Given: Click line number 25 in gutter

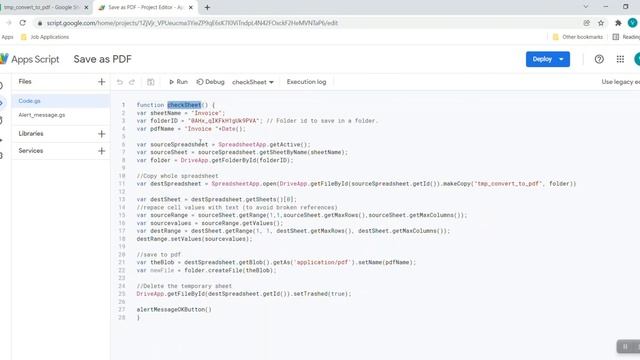Looking at the screenshot, I should (122, 294).
